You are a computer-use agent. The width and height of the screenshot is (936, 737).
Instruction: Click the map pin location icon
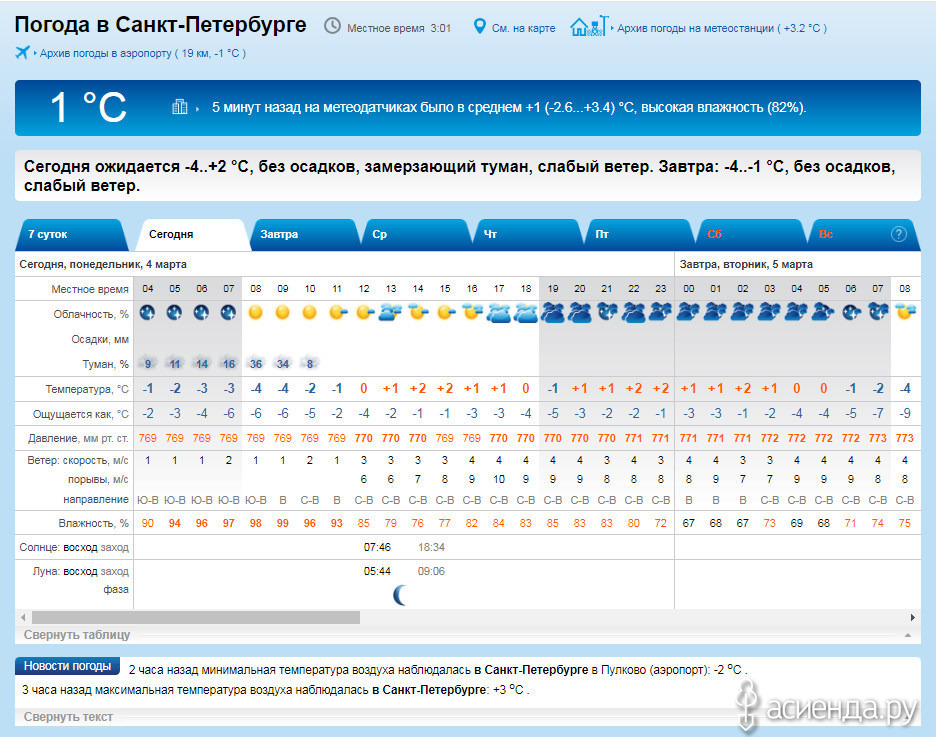(479, 26)
